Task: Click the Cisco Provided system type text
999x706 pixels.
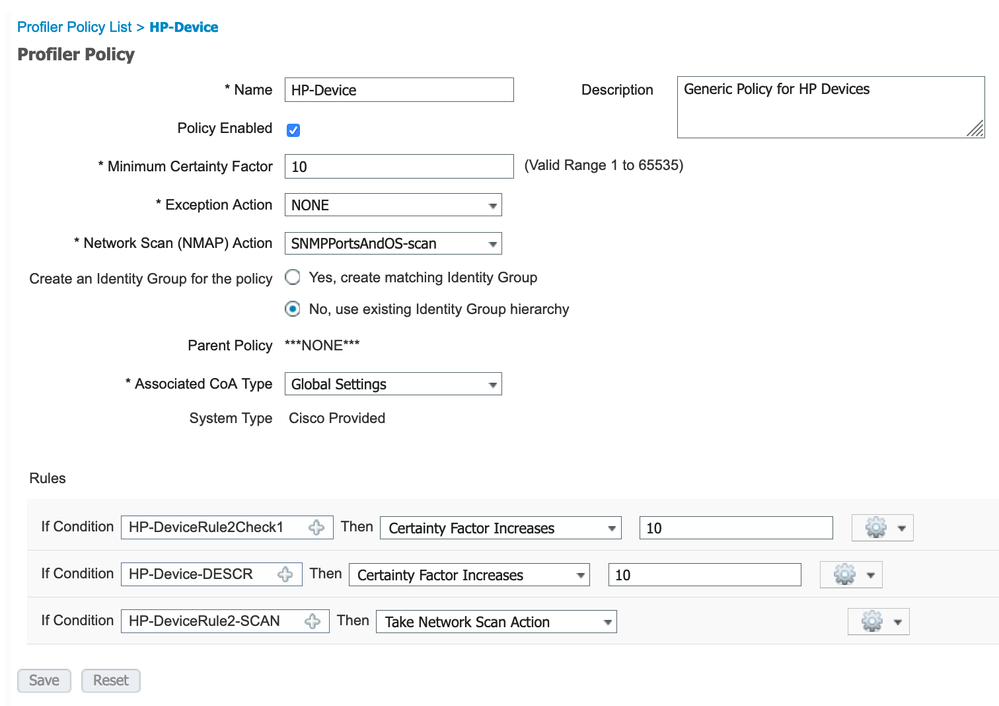Action: (337, 418)
